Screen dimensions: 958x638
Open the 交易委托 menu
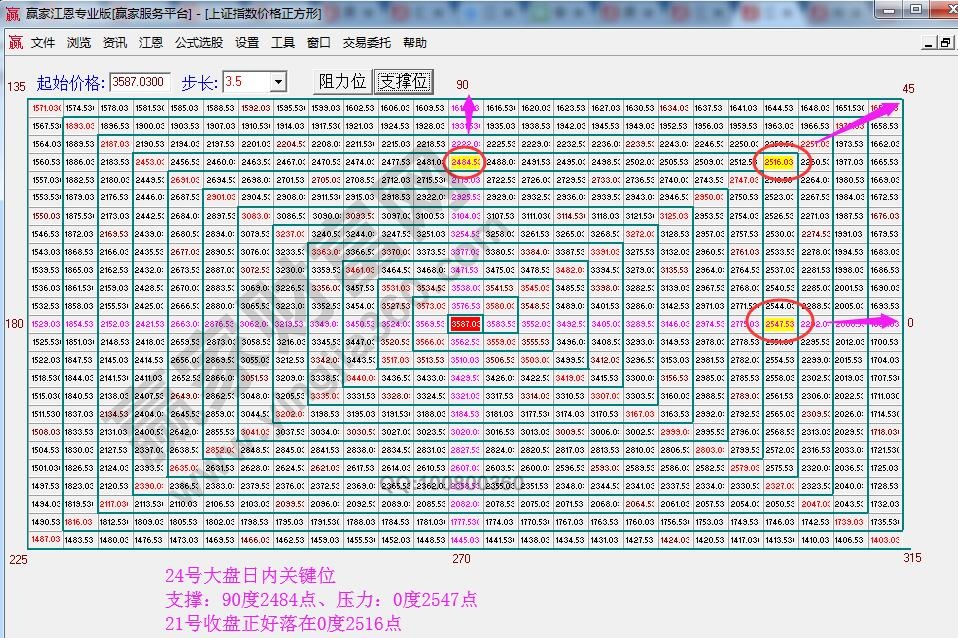[x=368, y=42]
